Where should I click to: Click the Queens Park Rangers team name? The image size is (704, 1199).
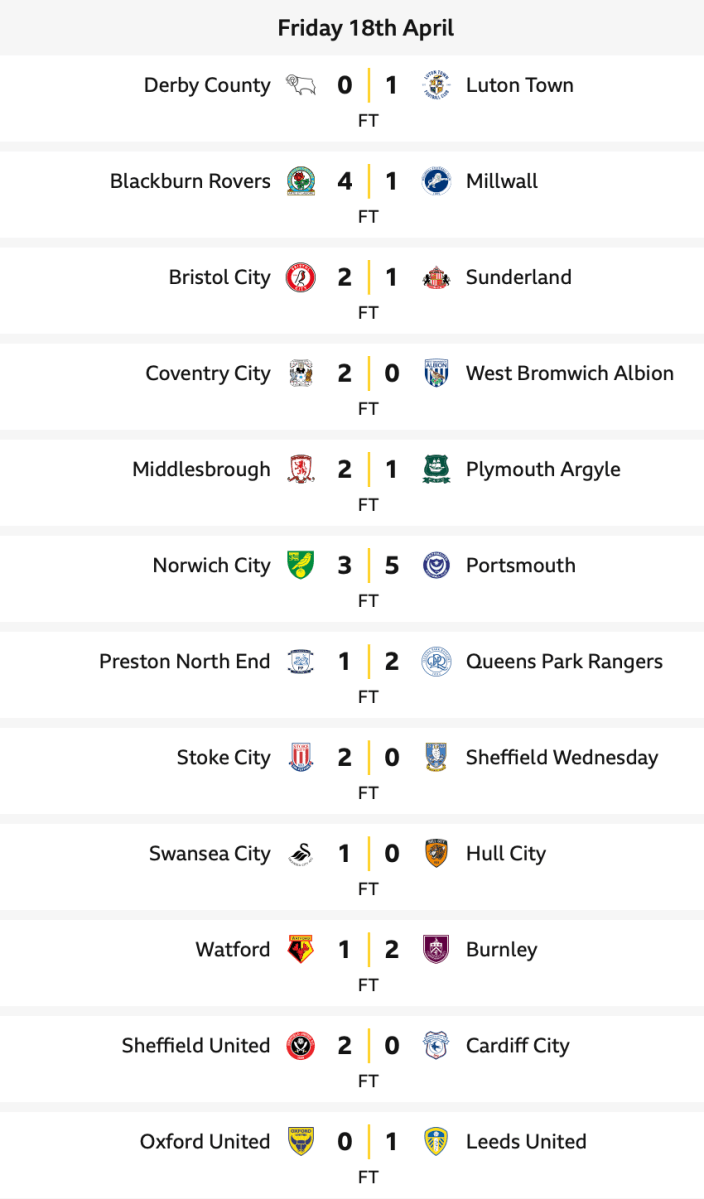tap(564, 661)
